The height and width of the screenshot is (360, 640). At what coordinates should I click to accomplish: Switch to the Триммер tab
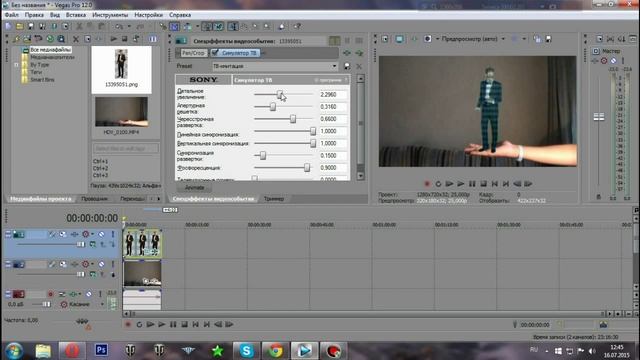coord(274,199)
